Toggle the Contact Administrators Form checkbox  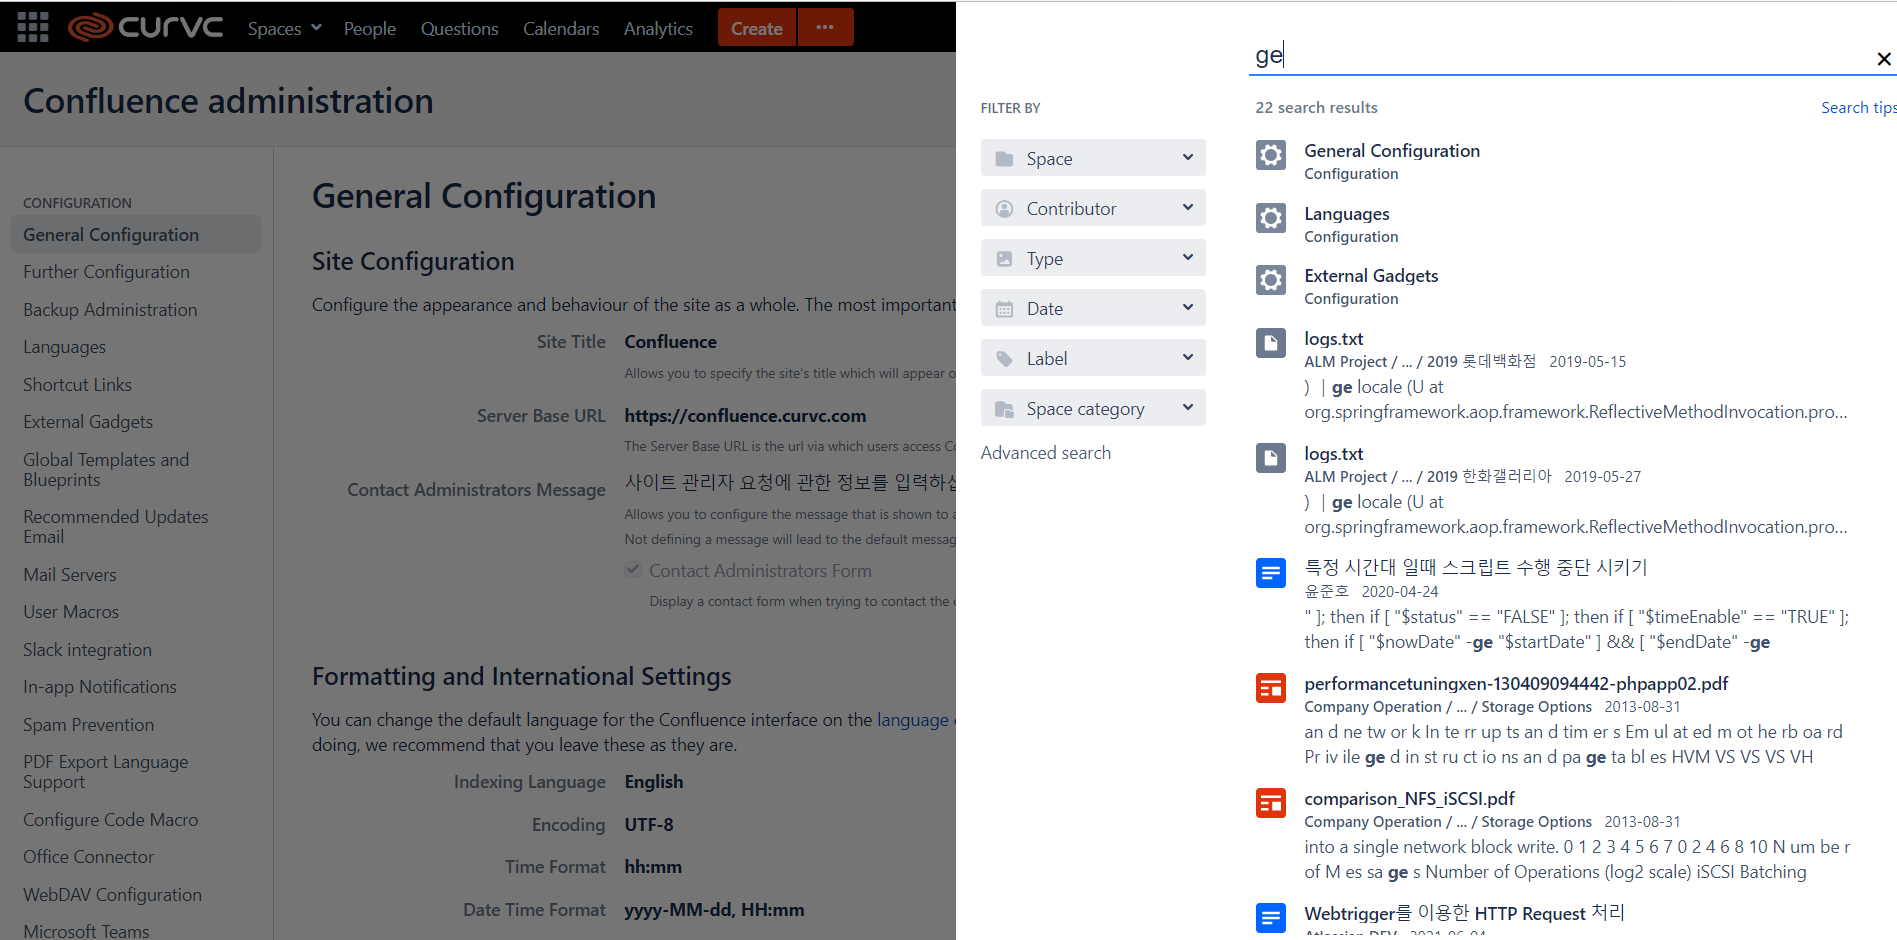point(632,570)
